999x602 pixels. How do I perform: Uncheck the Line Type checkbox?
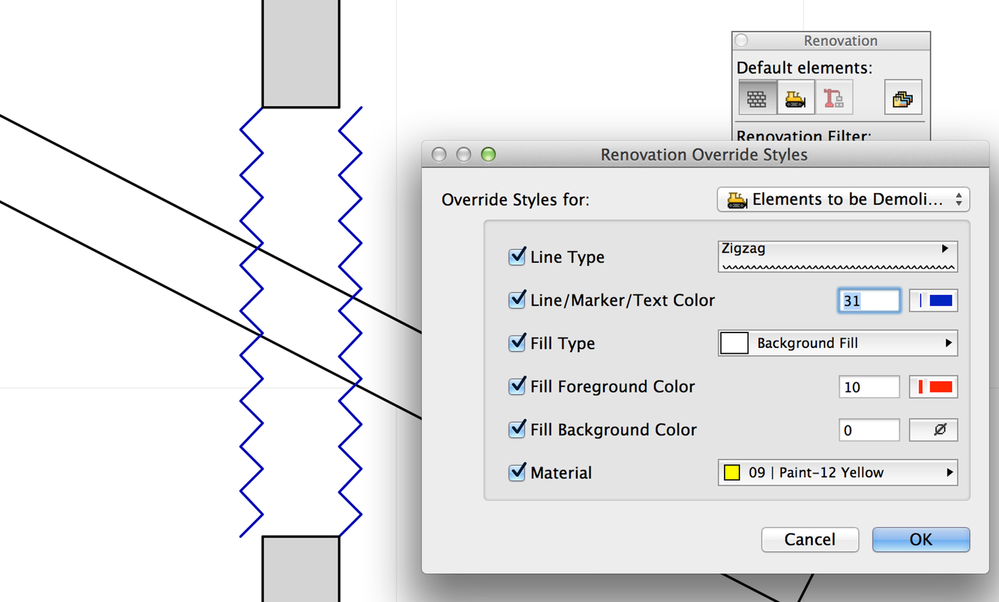point(517,256)
